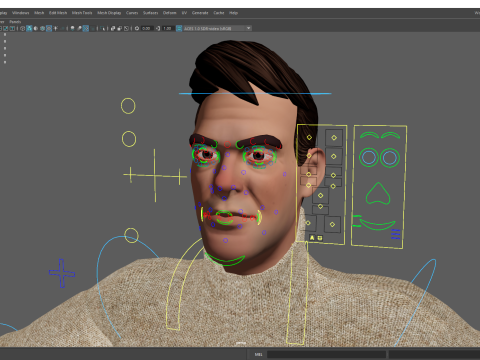Viewport: 480px width, 360px height.
Task: Select the right green eyebrow panel control
Action: click(x=391, y=135)
